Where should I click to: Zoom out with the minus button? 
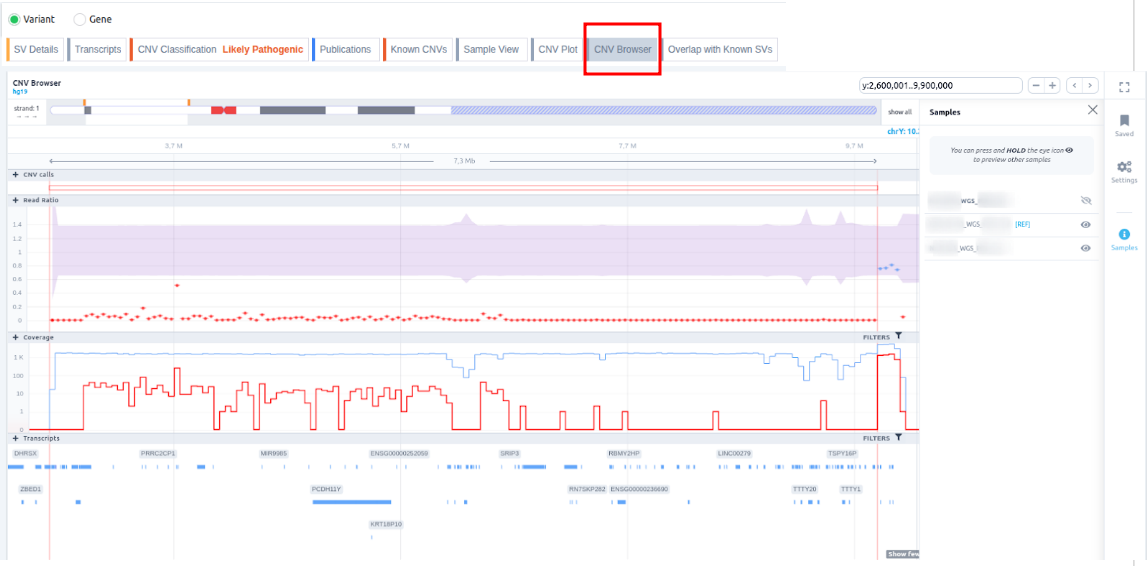point(1036,86)
